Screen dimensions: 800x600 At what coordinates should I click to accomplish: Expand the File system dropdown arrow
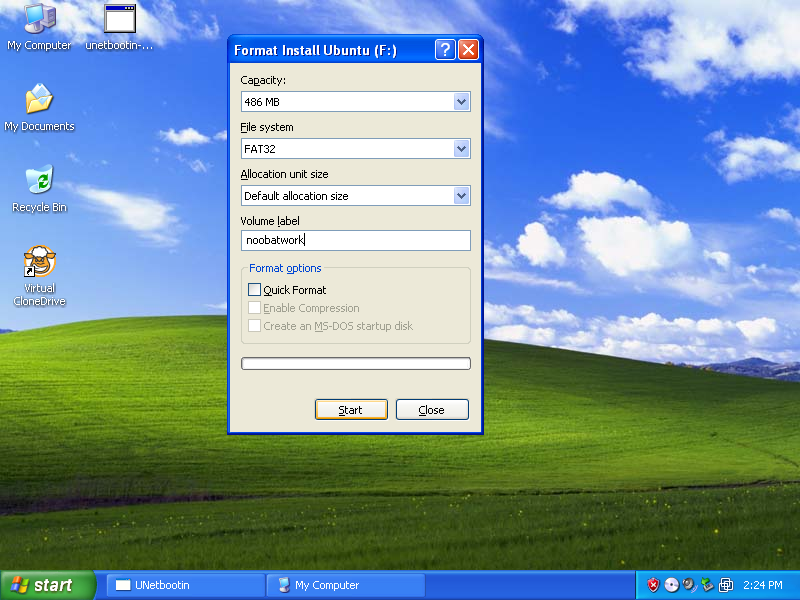pyautogui.click(x=461, y=148)
